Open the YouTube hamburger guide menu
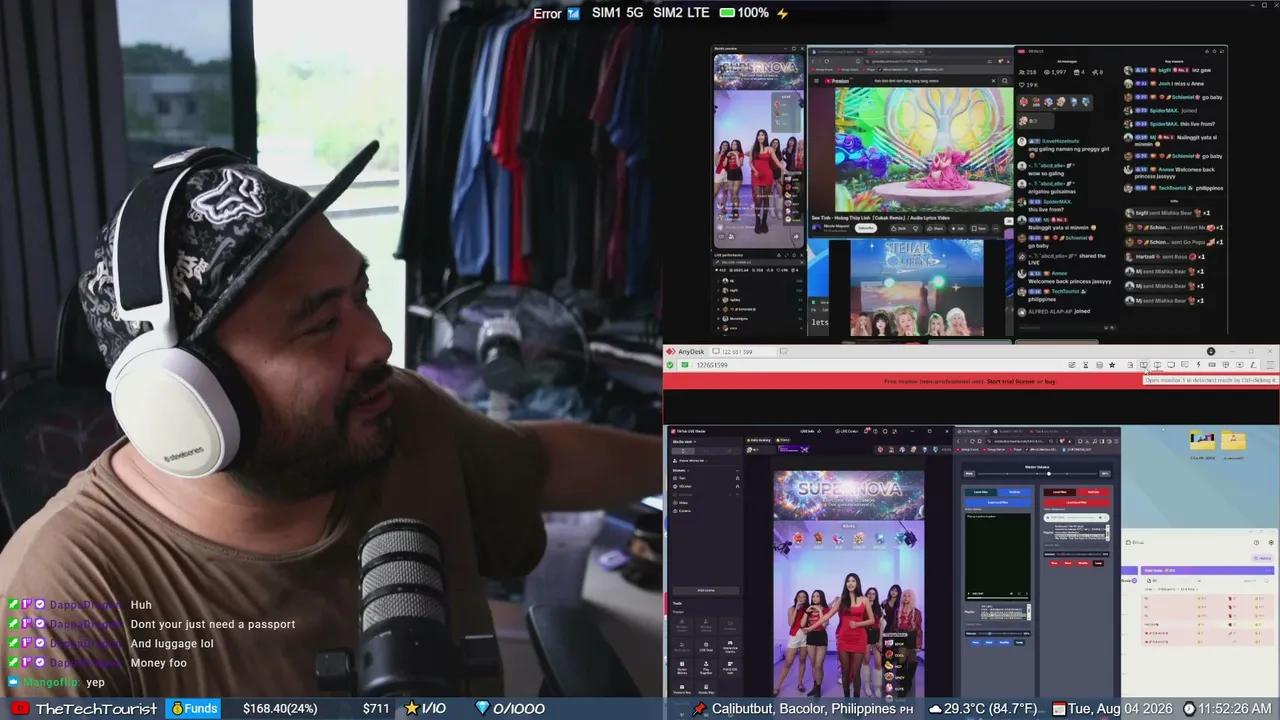 click(816, 81)
